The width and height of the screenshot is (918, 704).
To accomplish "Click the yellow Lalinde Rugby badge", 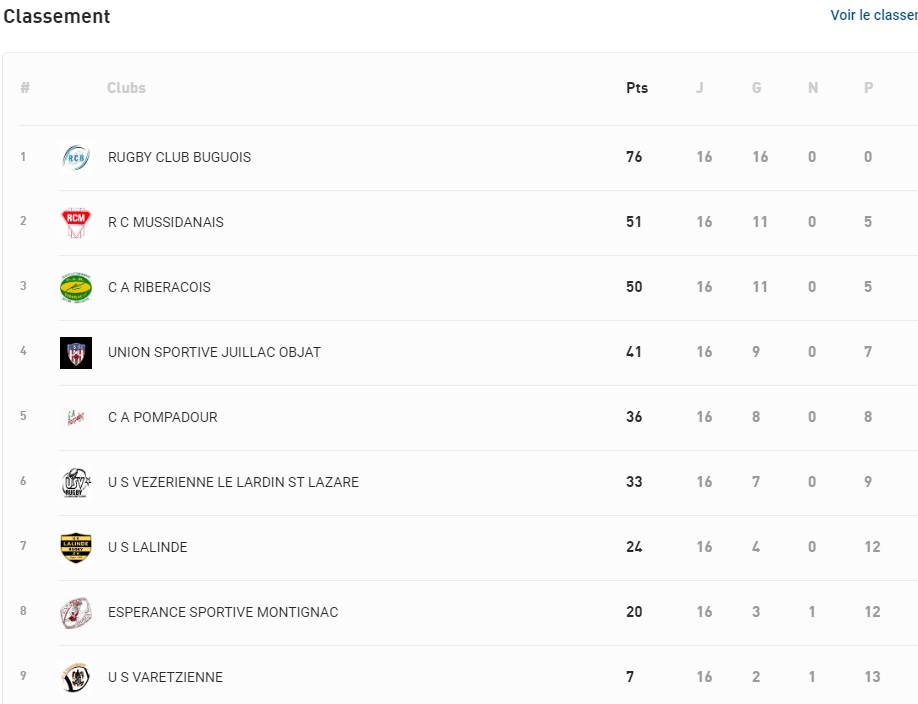I will (76, 548).
